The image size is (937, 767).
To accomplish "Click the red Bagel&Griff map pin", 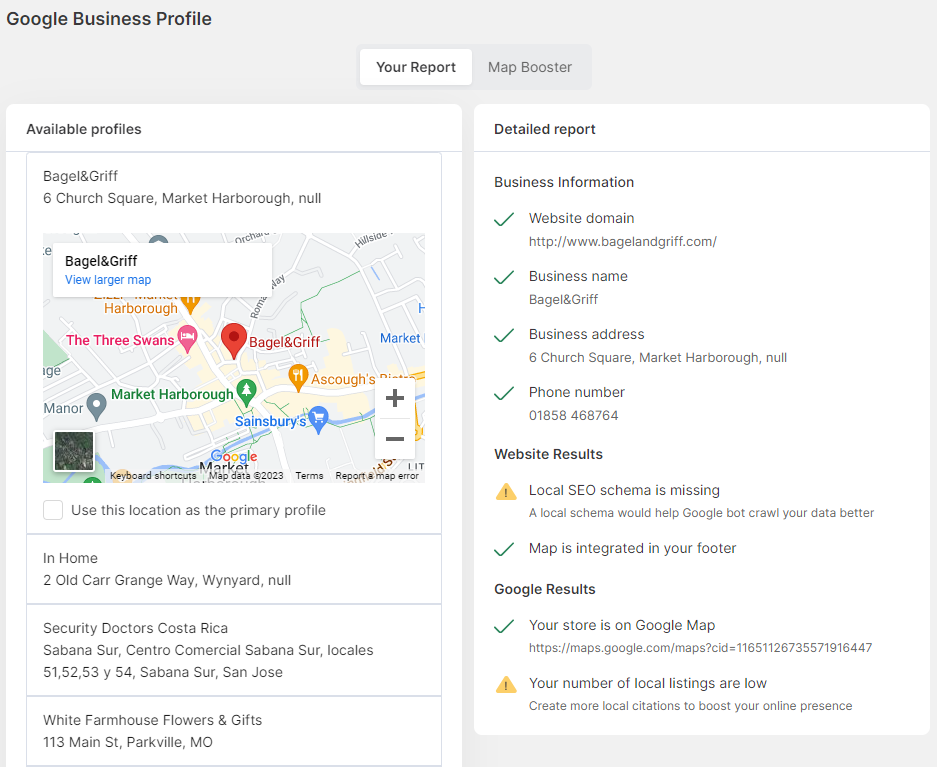I will [x=234, y=340].
